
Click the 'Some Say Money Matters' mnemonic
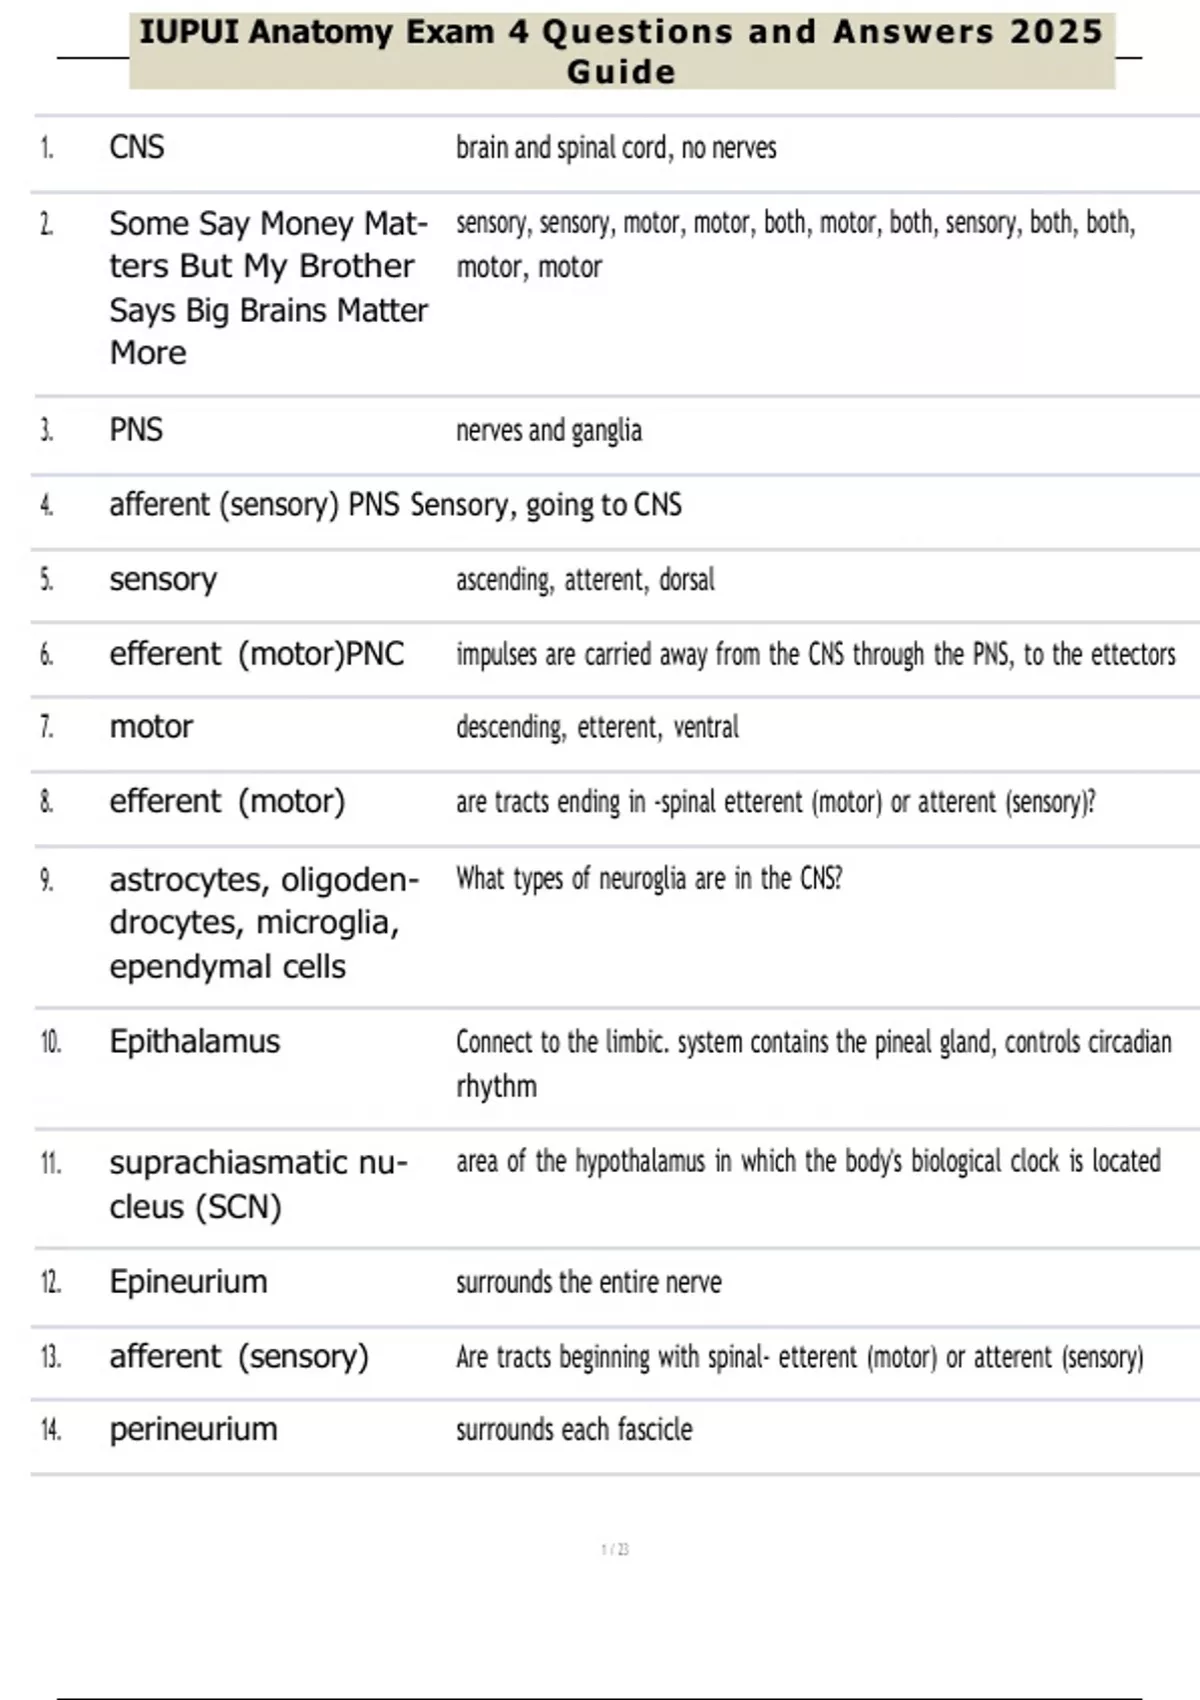click(268, 288)
